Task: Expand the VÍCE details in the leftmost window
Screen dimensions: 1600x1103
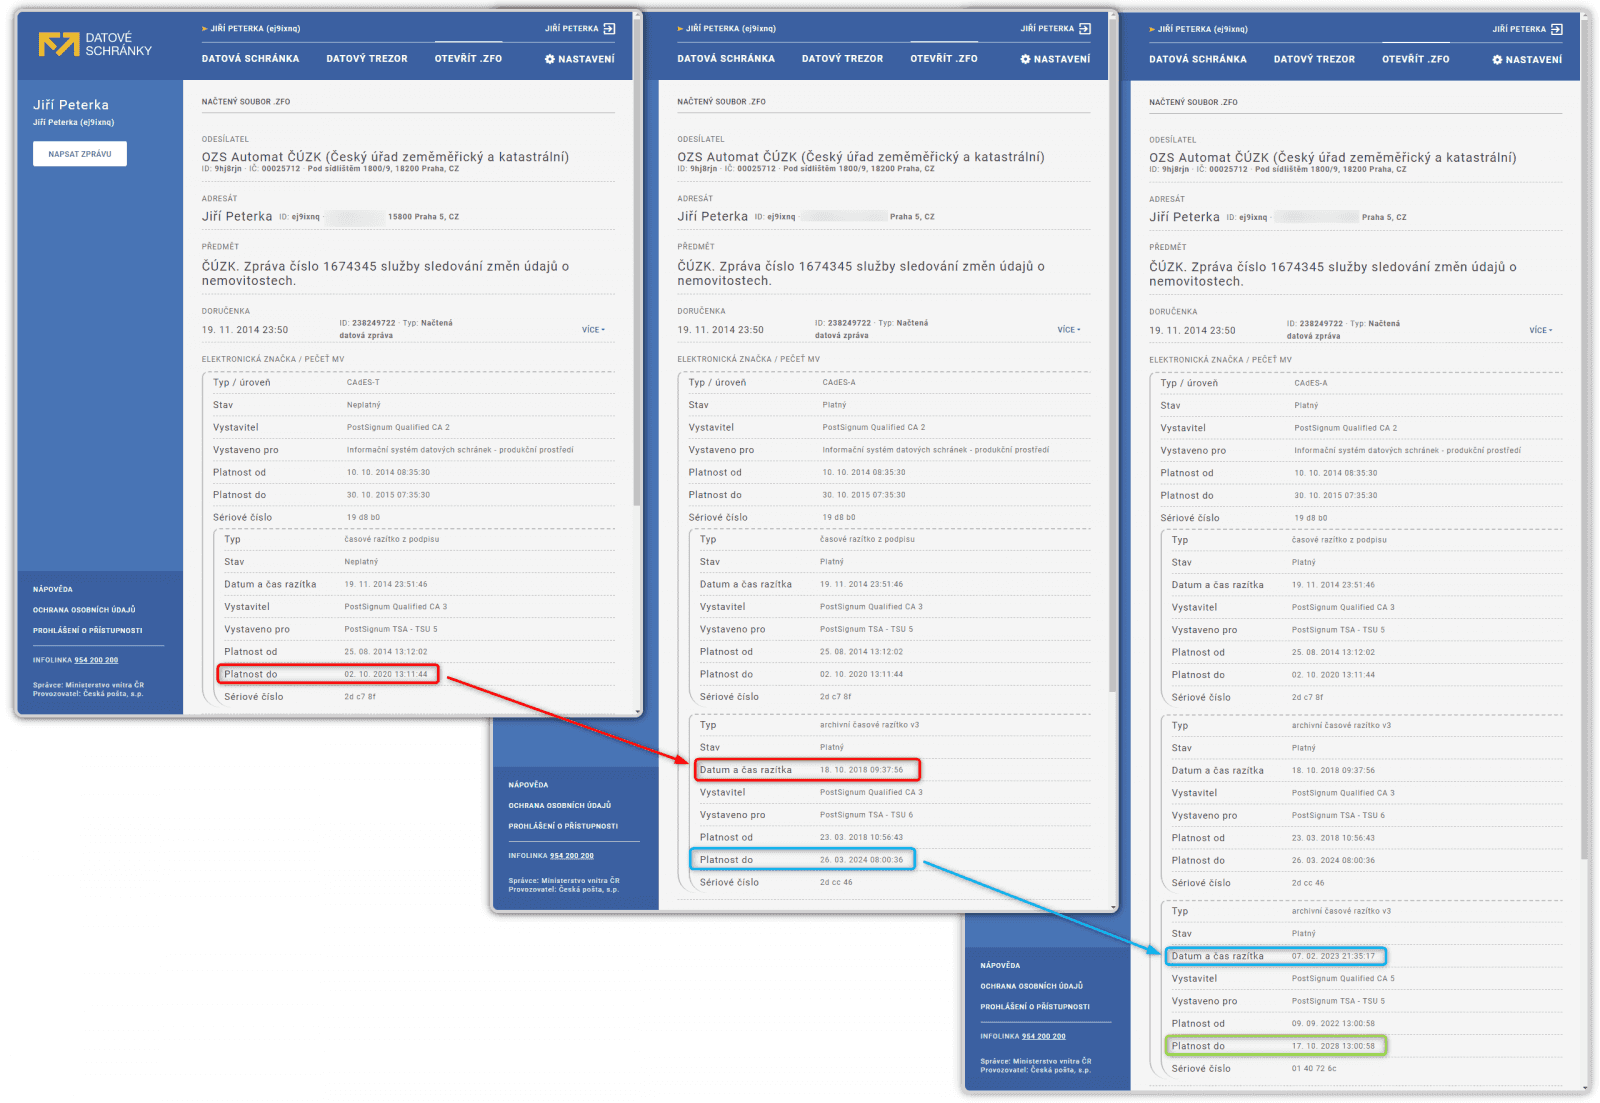Action: point(593,330)
